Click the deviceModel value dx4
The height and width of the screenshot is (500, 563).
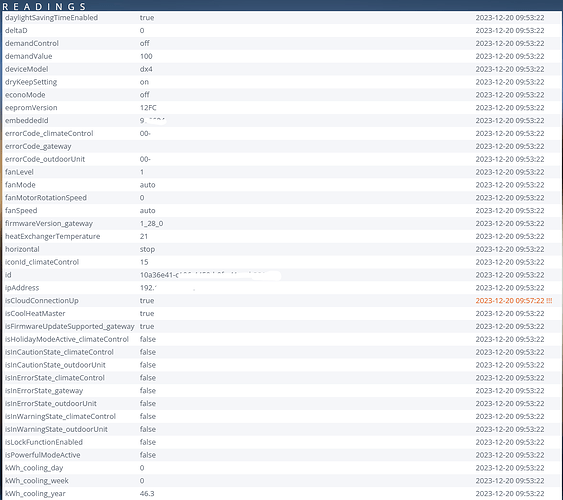coord(146,69)
